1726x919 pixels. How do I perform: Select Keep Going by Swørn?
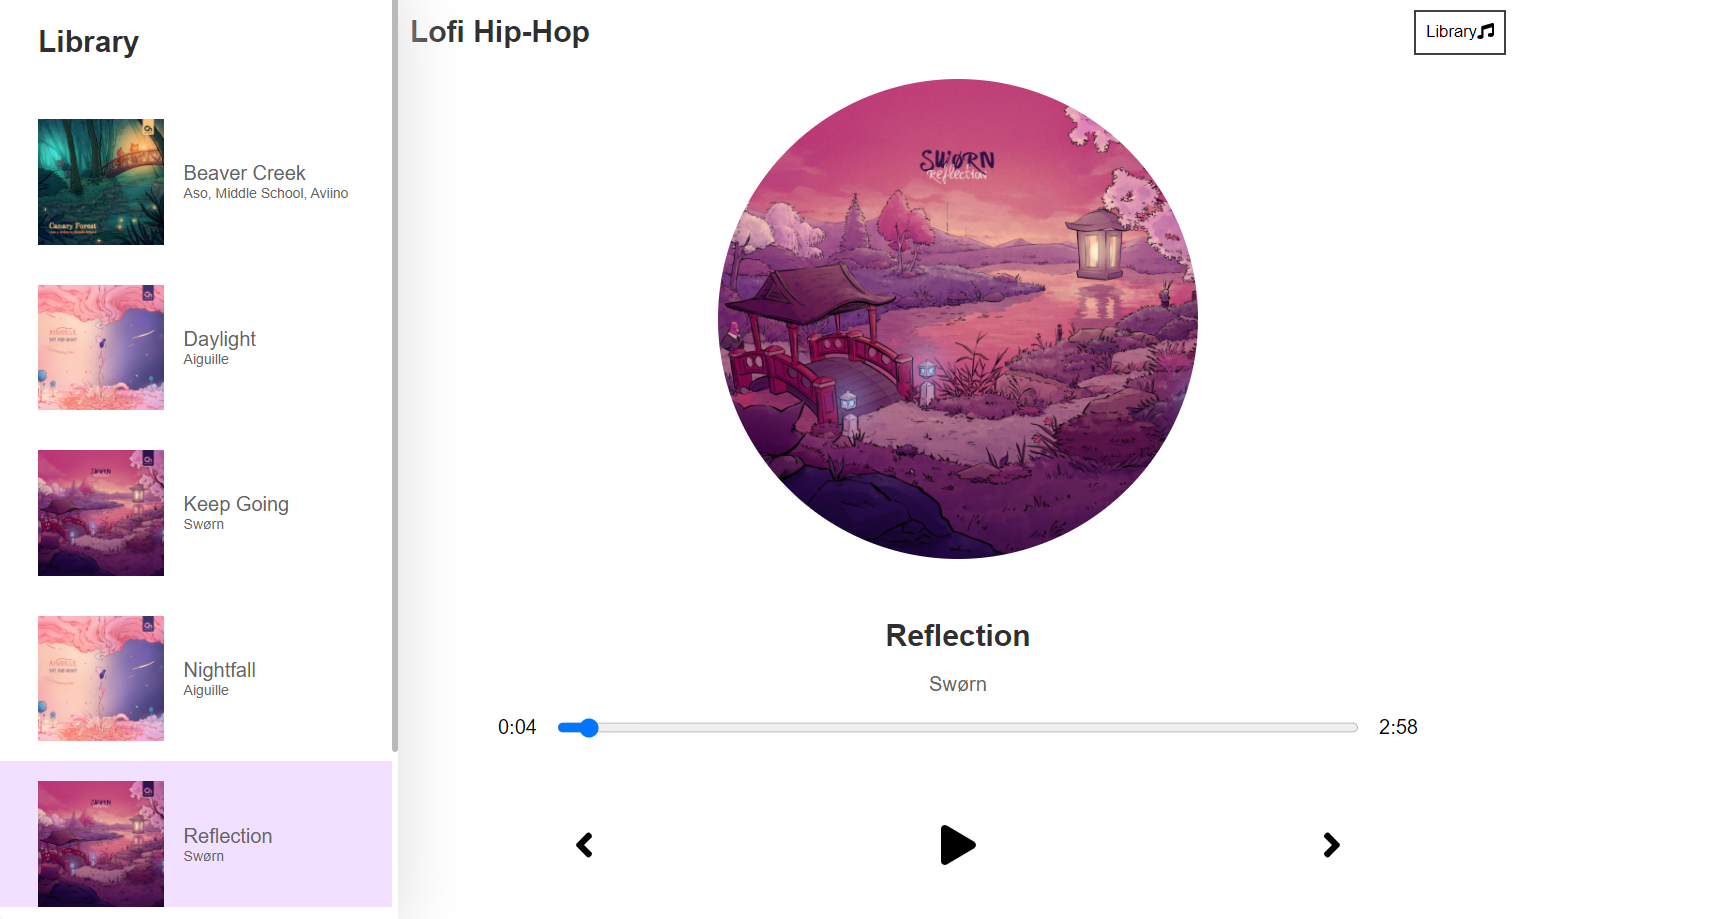[196, 513]
